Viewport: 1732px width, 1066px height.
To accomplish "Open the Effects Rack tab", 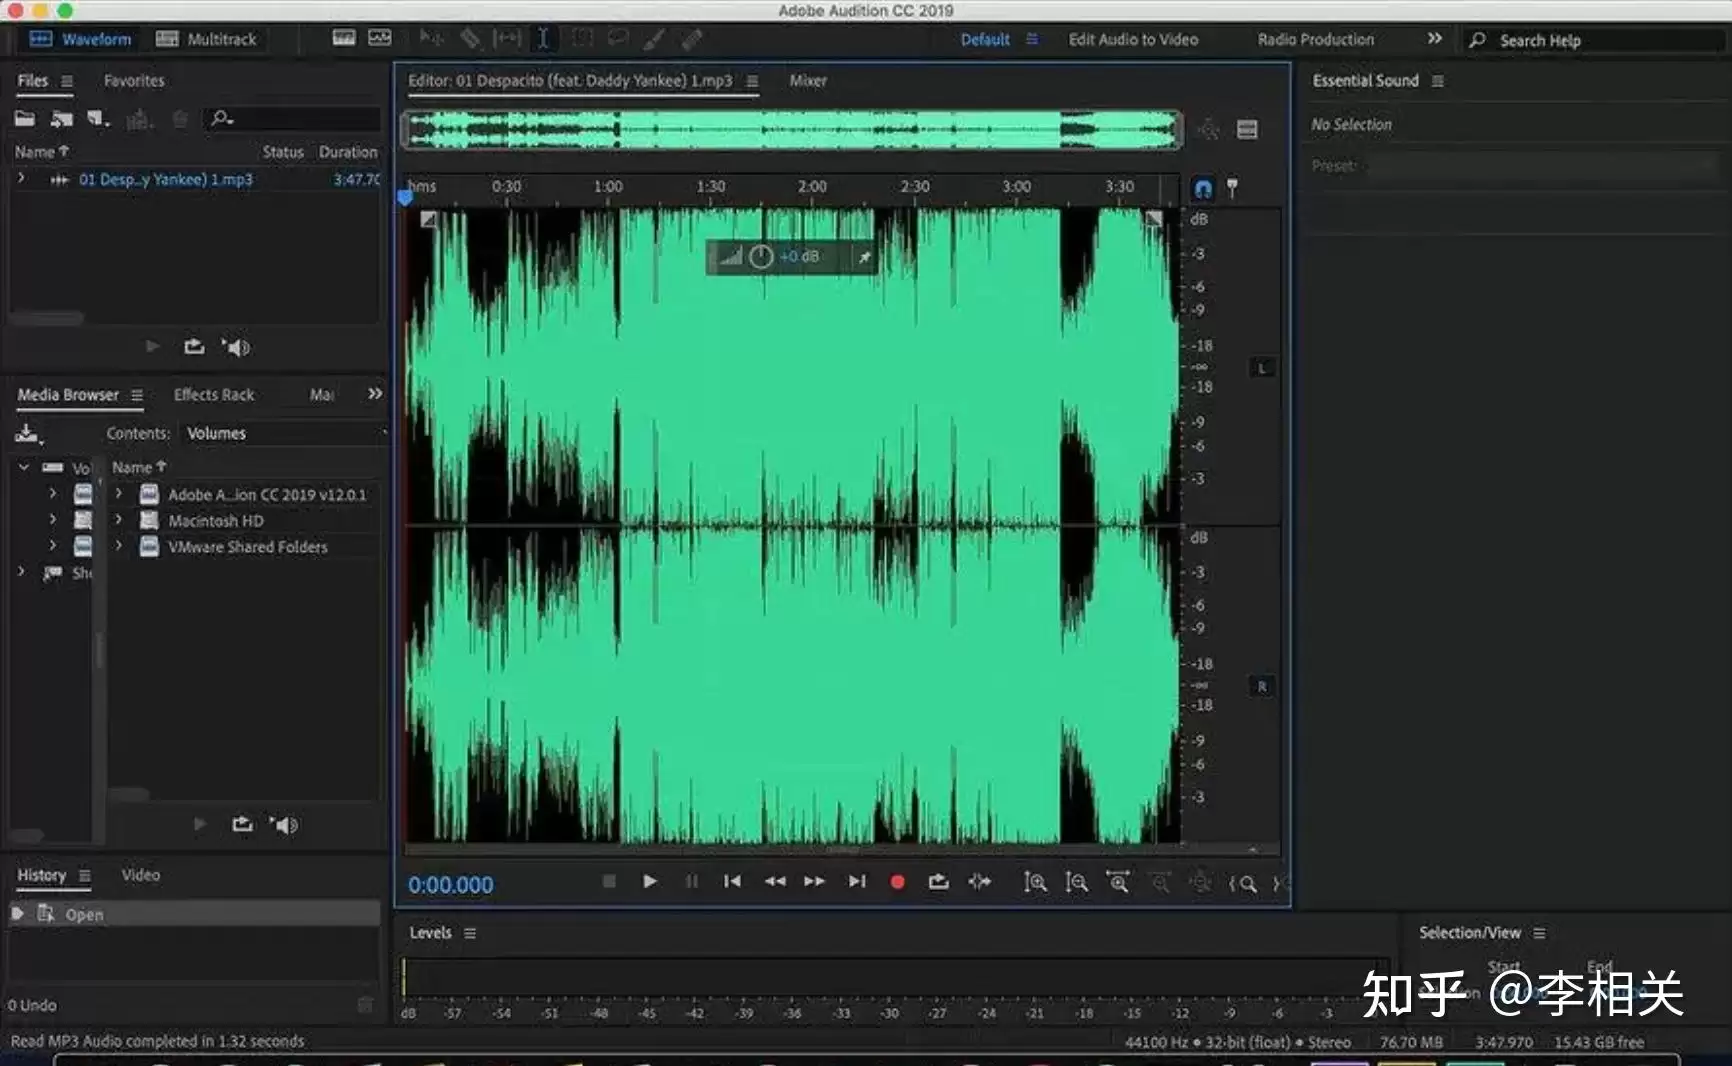I will (x=214, y=395).
